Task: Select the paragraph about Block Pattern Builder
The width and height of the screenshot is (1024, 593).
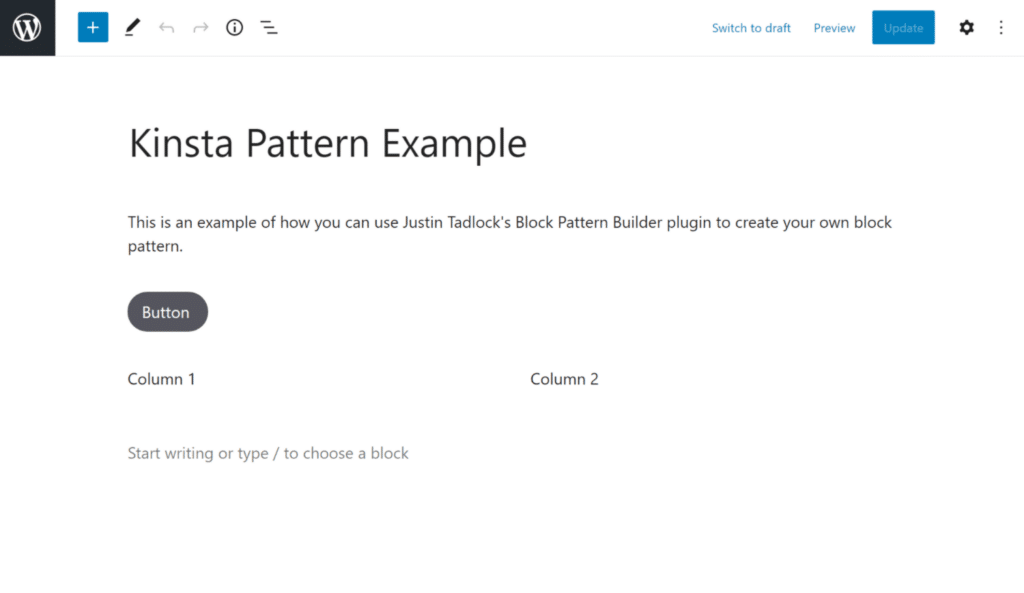Action: [x=509, y=233]
